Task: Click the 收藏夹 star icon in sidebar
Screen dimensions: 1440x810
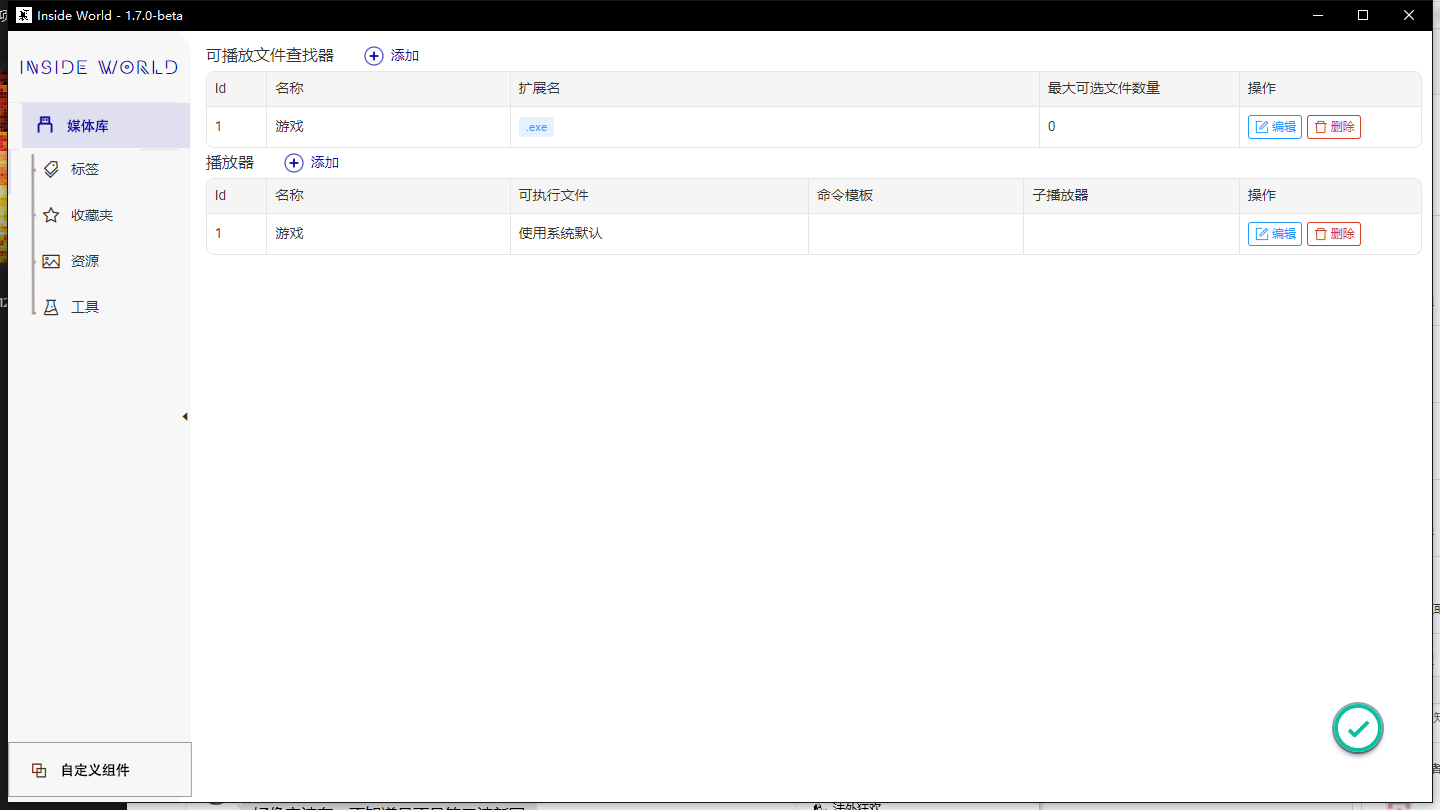Action: [51, 214]
